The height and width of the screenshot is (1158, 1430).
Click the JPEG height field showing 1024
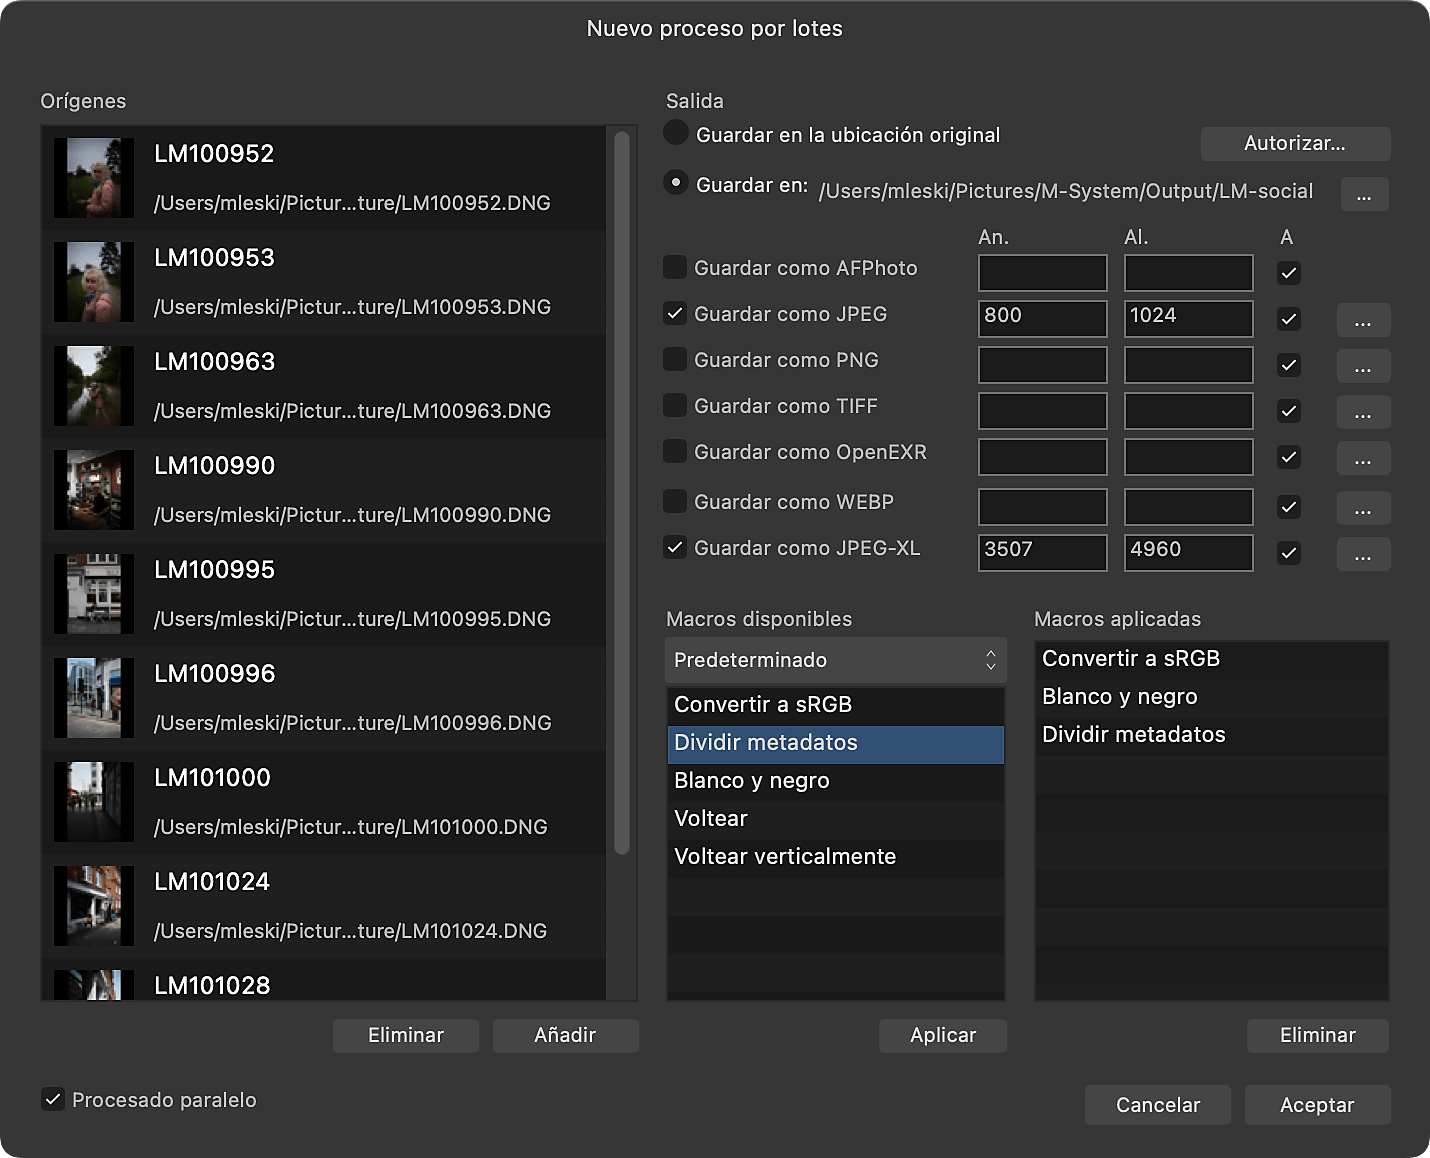pyautogui.click(x=1189, y=319)
